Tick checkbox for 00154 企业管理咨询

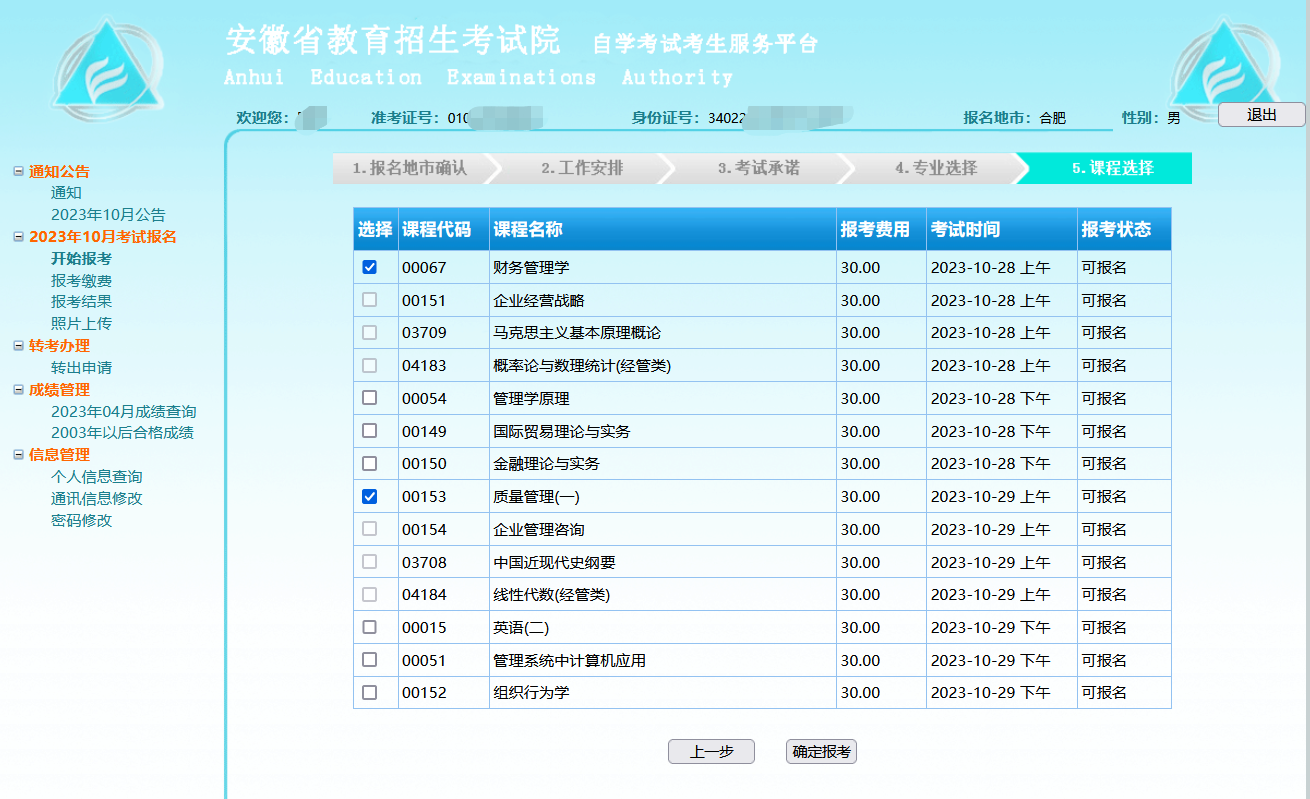[x=370, y=529]
